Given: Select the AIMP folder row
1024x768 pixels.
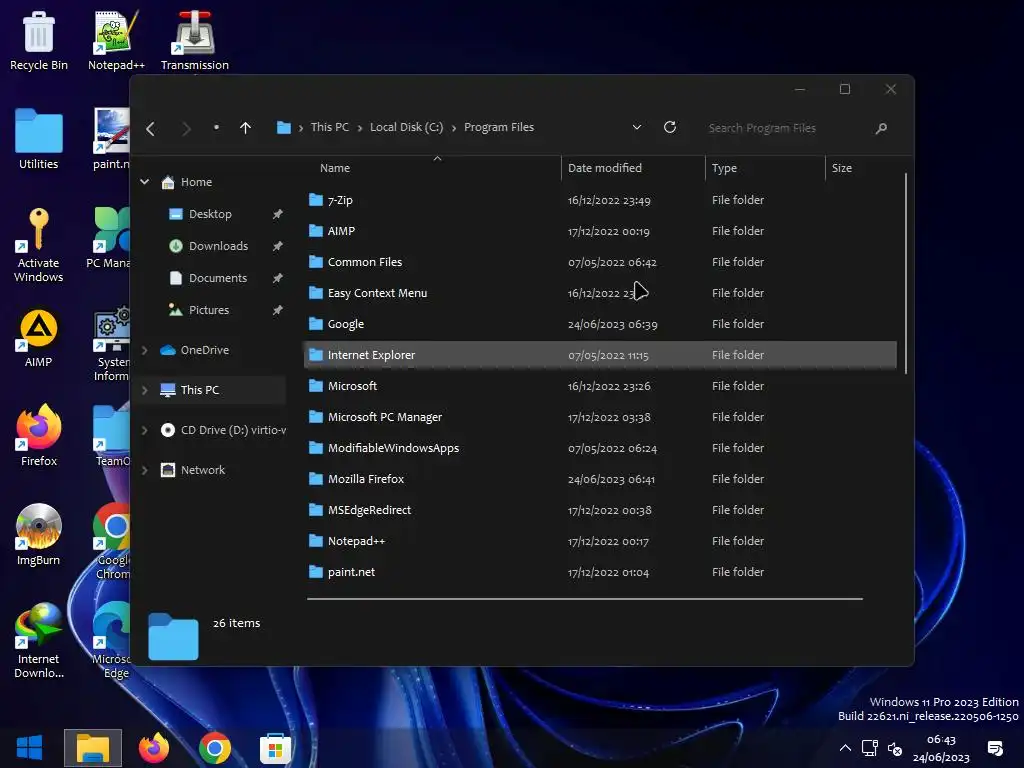Looking at the screenshot, I should pyautogui.click(x=600, y=231).
